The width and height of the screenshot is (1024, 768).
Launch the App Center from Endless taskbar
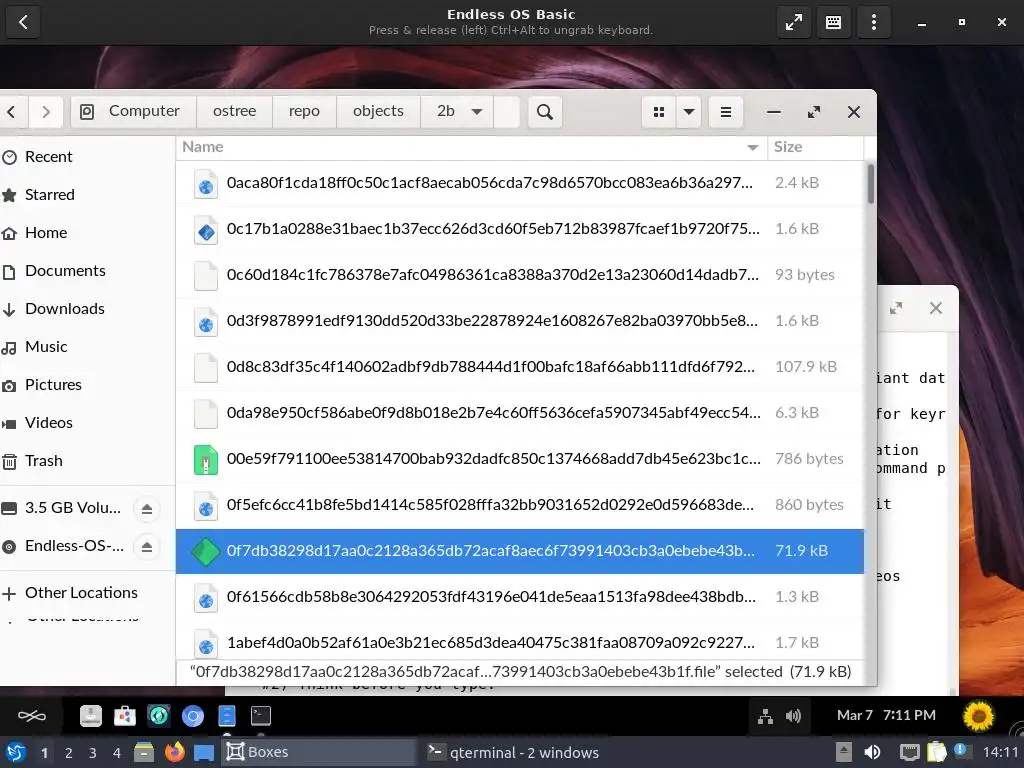[x=125, y=716]
